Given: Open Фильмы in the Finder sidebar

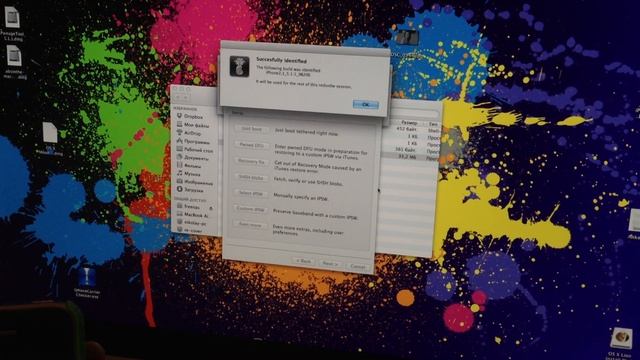Looking at the screenshot, I should coord(189,166).
